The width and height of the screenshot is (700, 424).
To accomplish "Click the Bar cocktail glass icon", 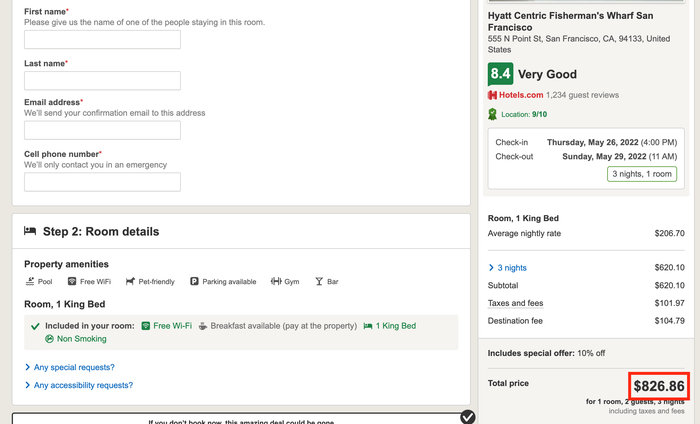I will 319,281.
